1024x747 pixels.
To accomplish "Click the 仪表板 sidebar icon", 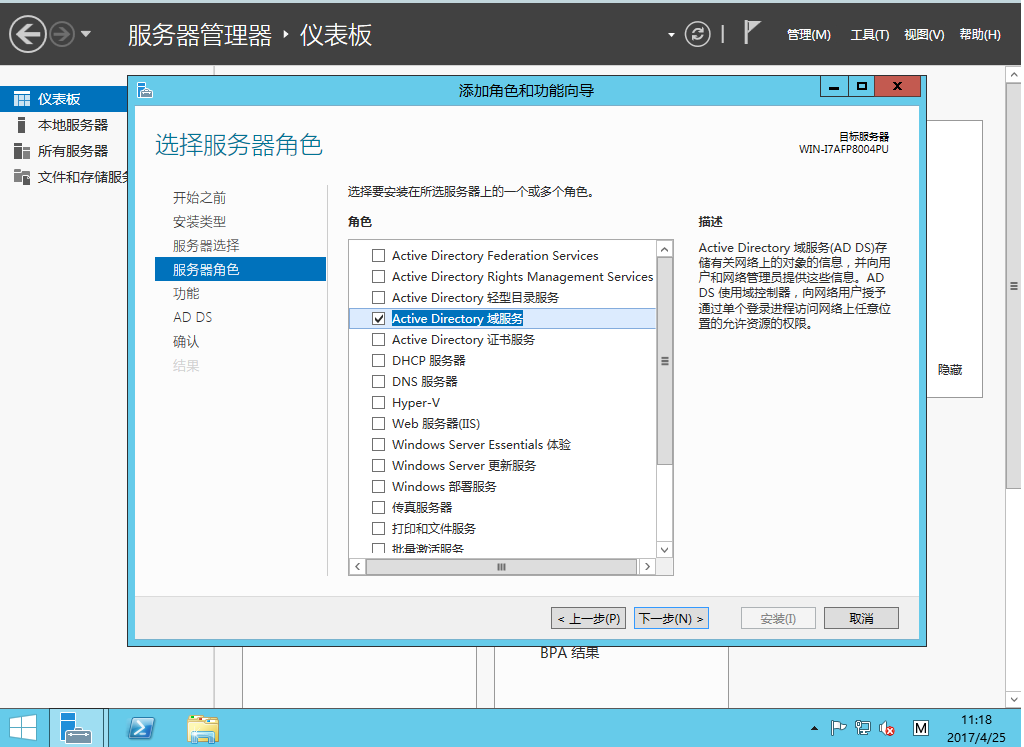I will click(22, 99).
